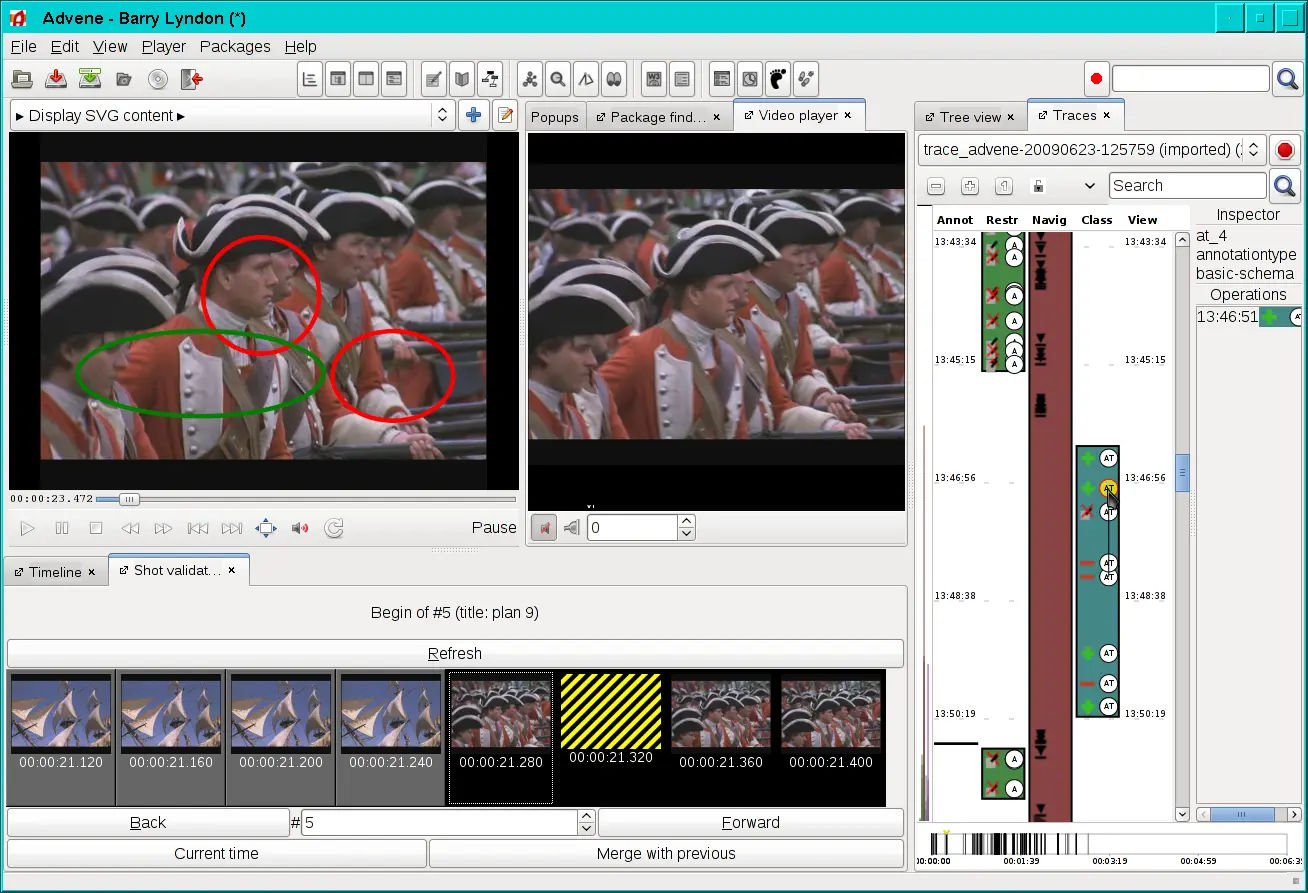Click the zoom-in plus icon in Traces panel
Image resolution: width=1308 pixels, height=893 pixels.
[x=970, y=186]
